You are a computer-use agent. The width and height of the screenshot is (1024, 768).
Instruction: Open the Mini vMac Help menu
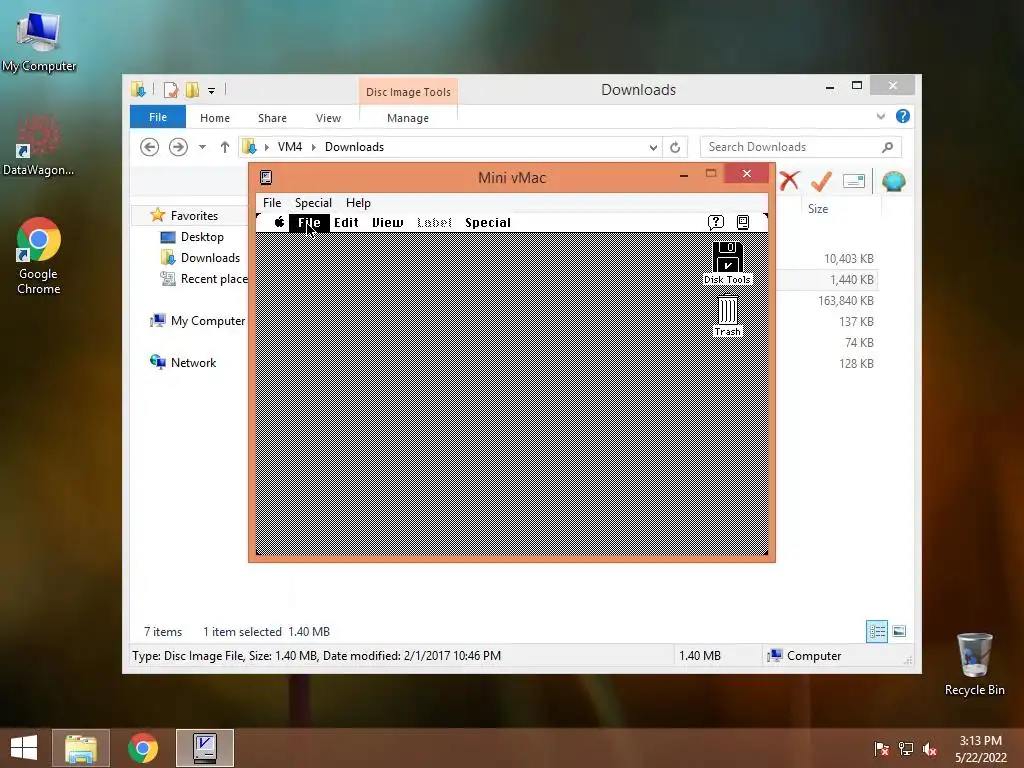(358, 202)
